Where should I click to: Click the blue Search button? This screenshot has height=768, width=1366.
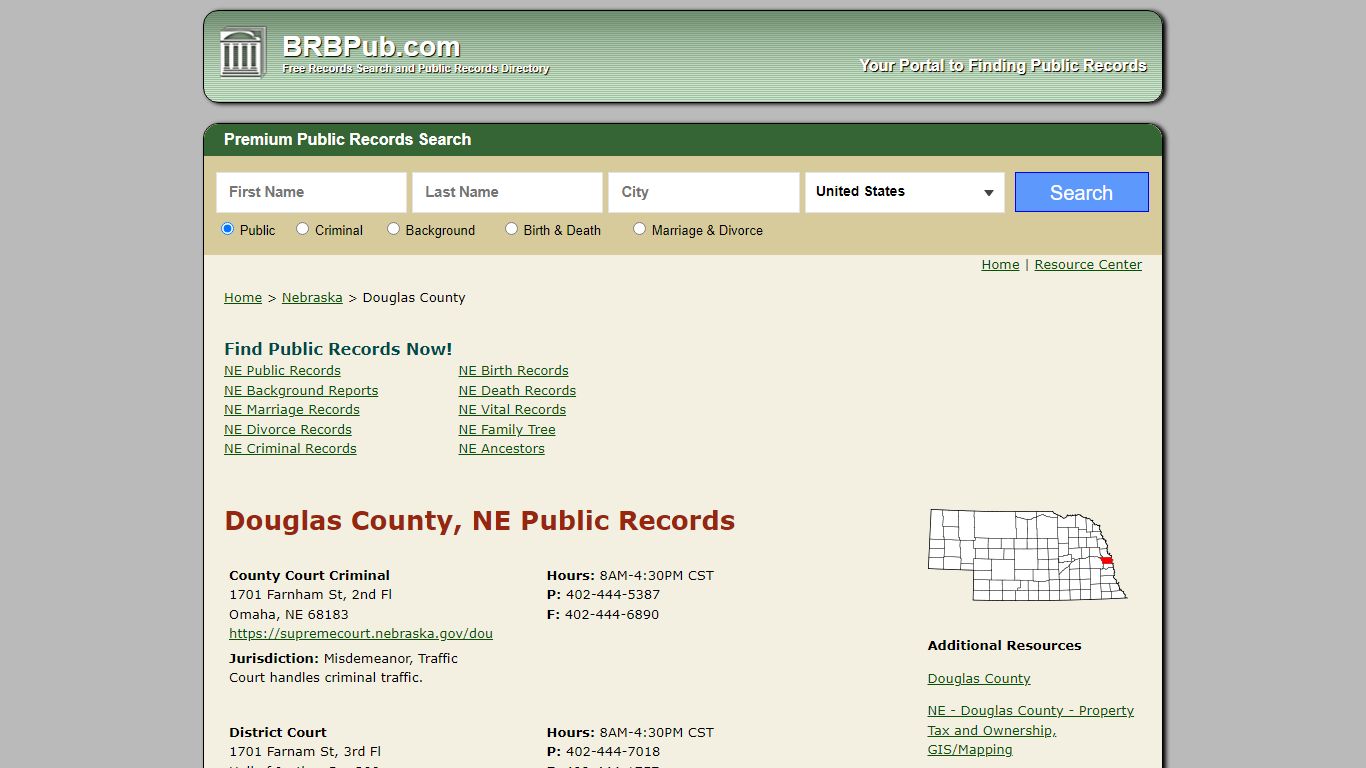1081,192
